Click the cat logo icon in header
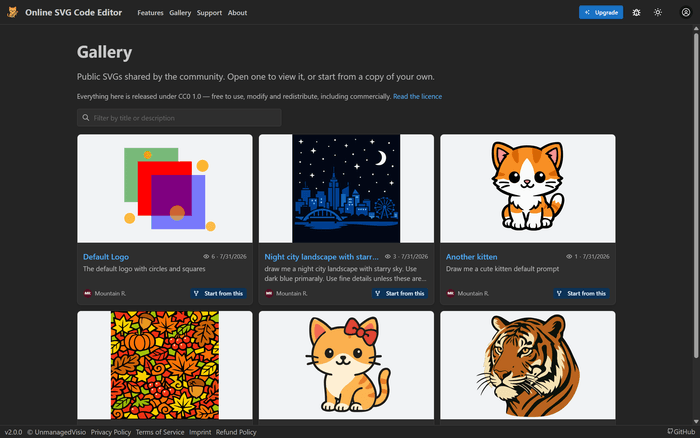 click(x=12, y=12)
